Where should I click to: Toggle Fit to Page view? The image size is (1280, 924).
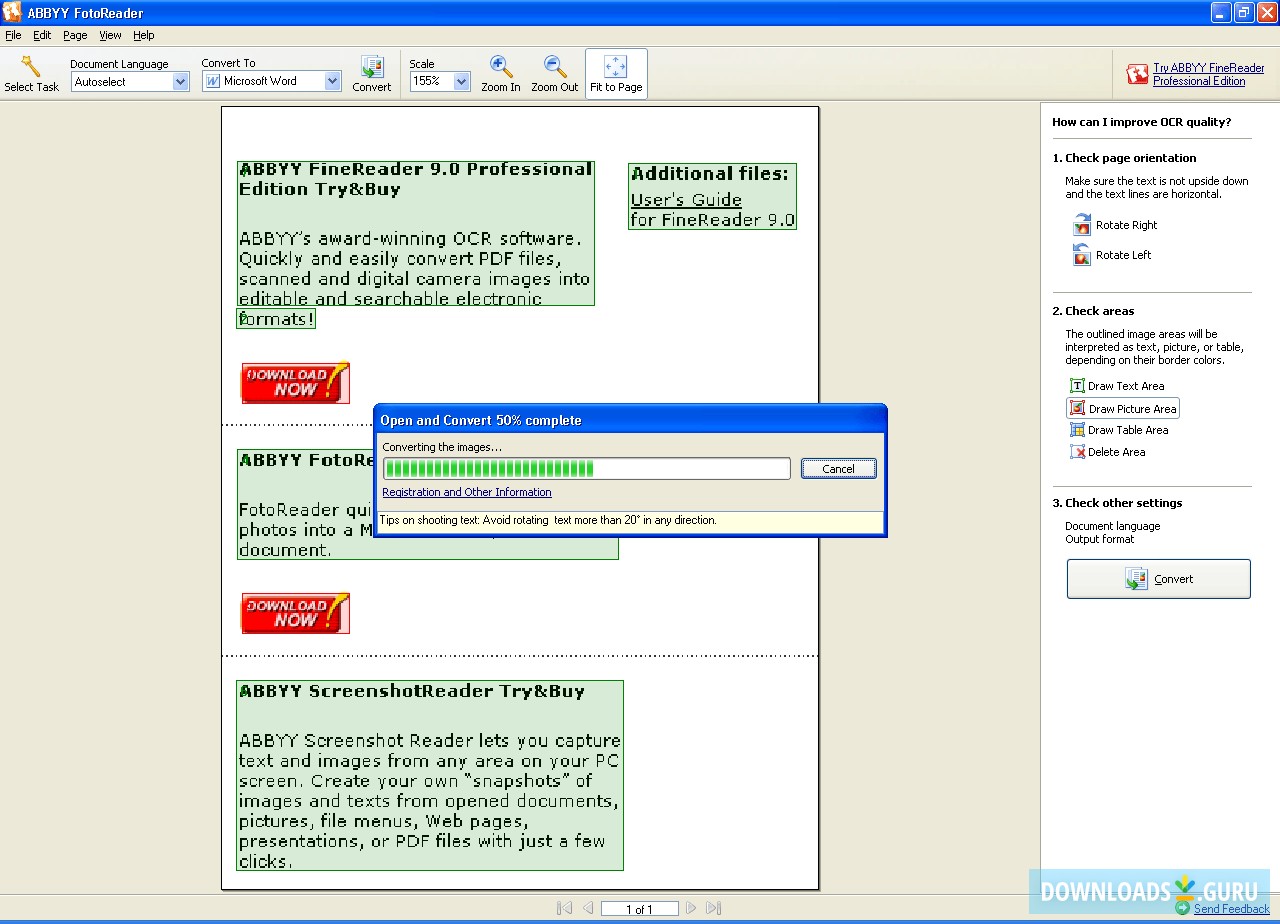[616, 74]
